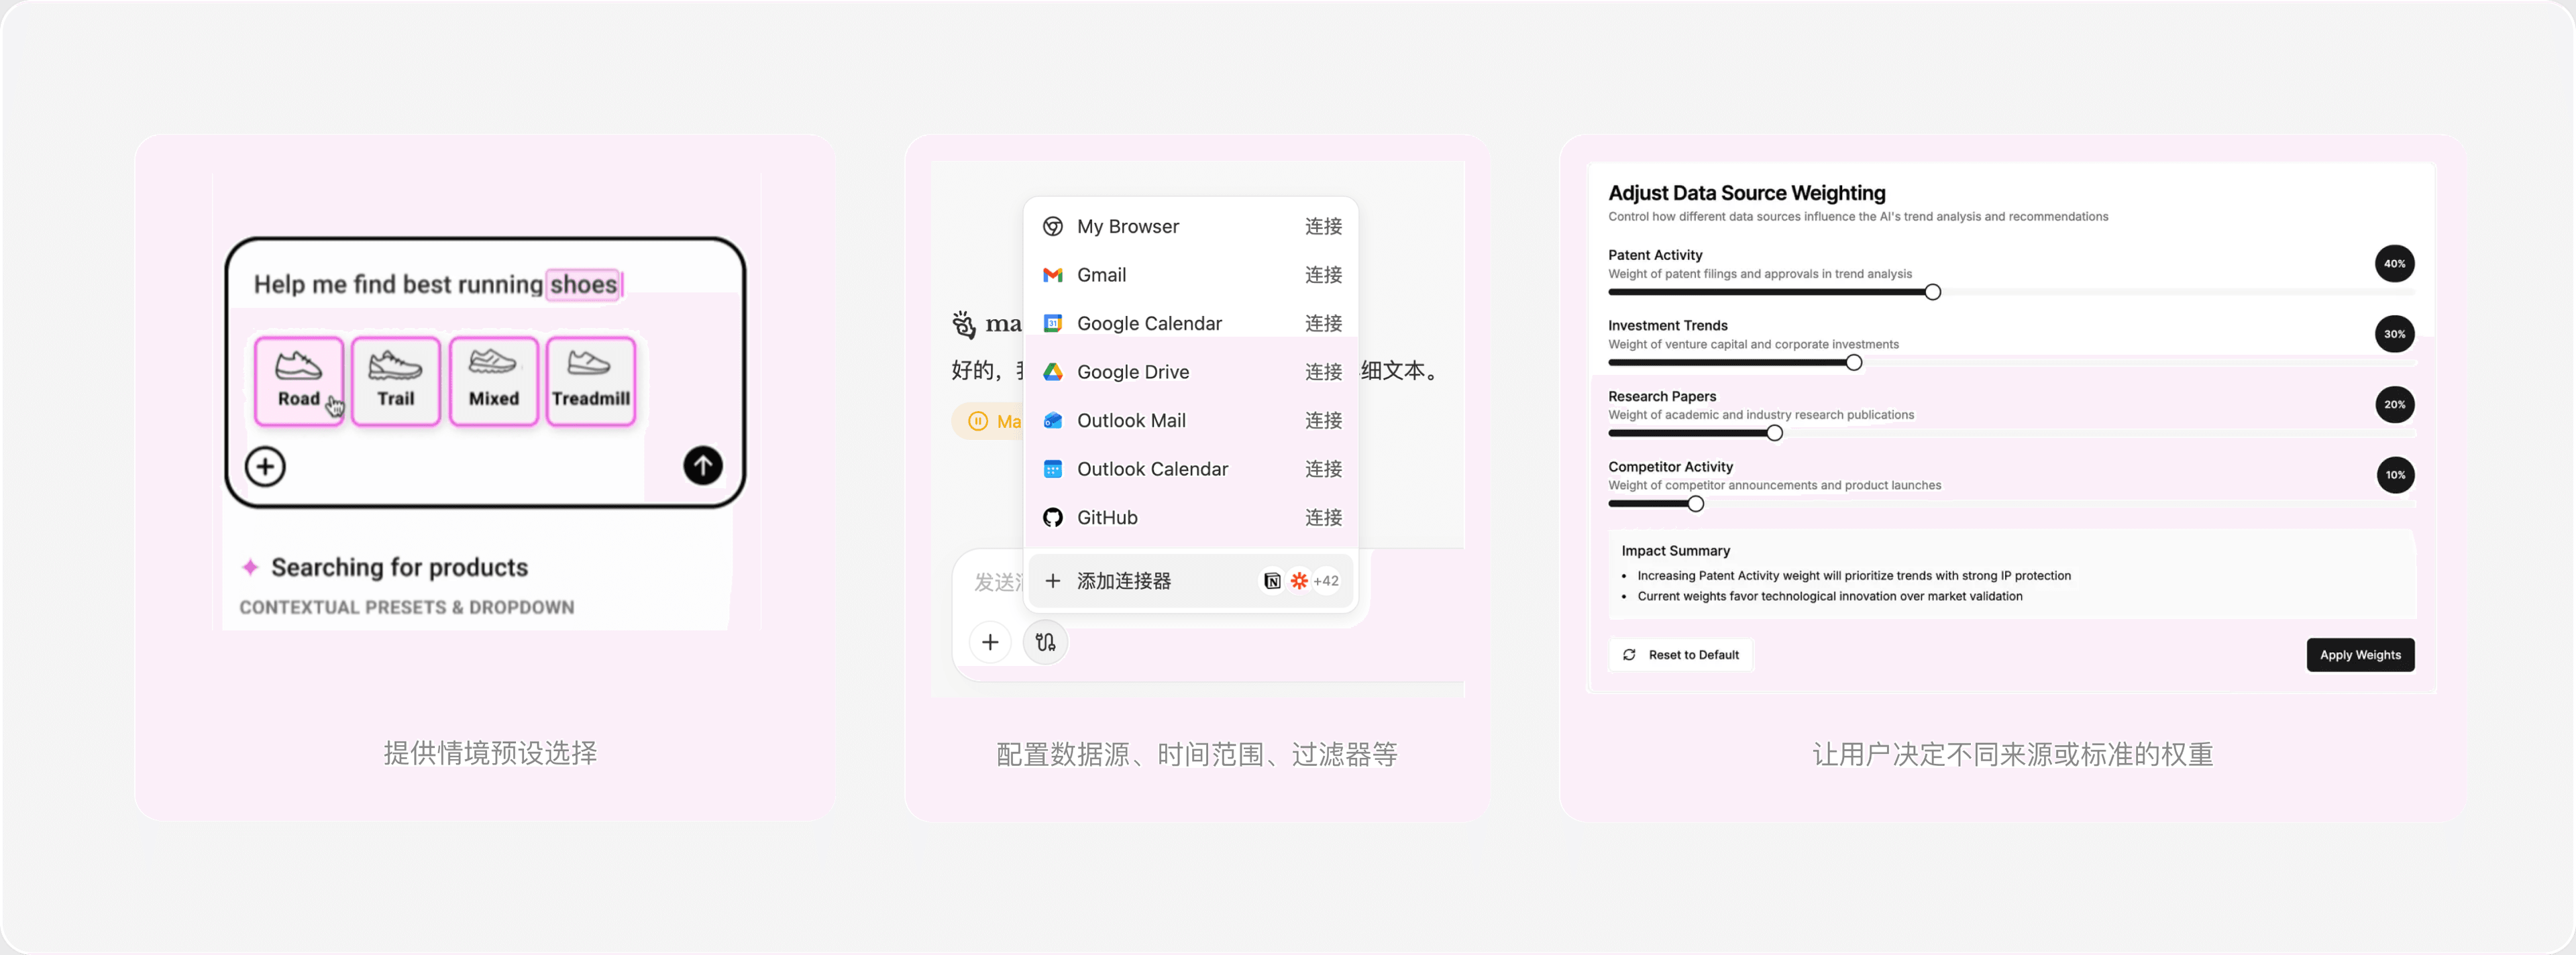Click the orange pause icon on the status pill
The width and height of the screenshot is (2576, 955).
(x=977, y=421)
